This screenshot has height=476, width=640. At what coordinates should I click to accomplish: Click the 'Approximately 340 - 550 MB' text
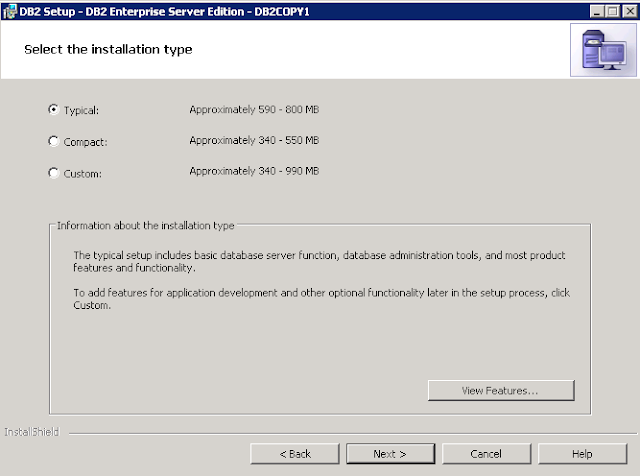254,140
